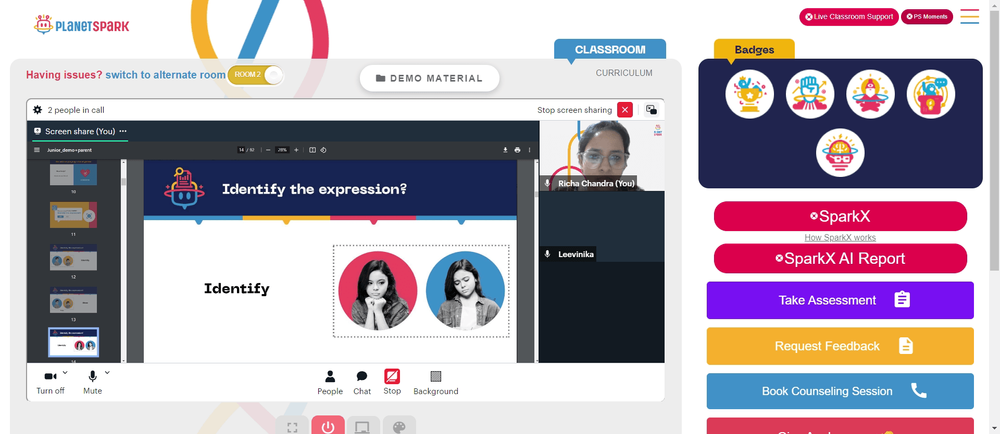Click the SparkX button
Viewport: 1000px width, 434px height.
(840, 216)
